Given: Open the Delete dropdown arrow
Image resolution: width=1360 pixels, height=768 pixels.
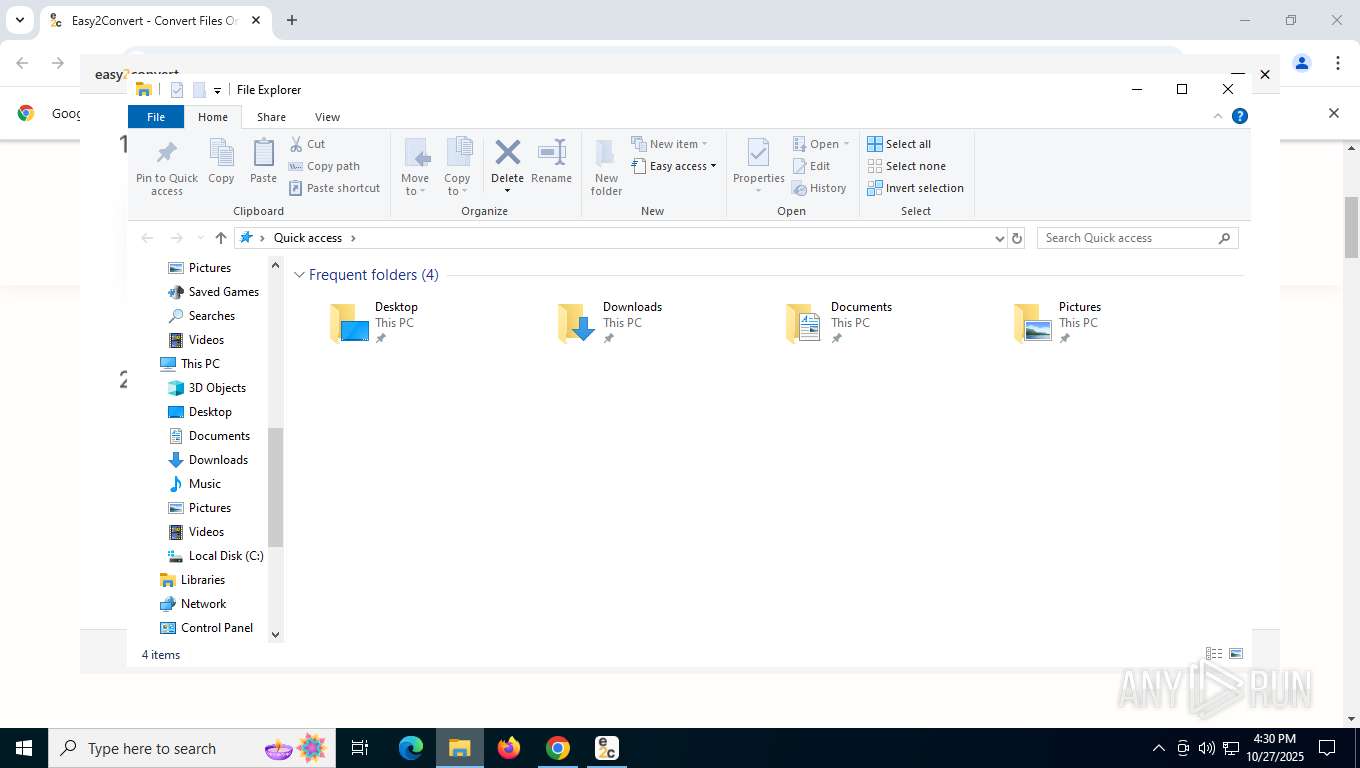Looking at the screenshot, I should click(507, 191).
